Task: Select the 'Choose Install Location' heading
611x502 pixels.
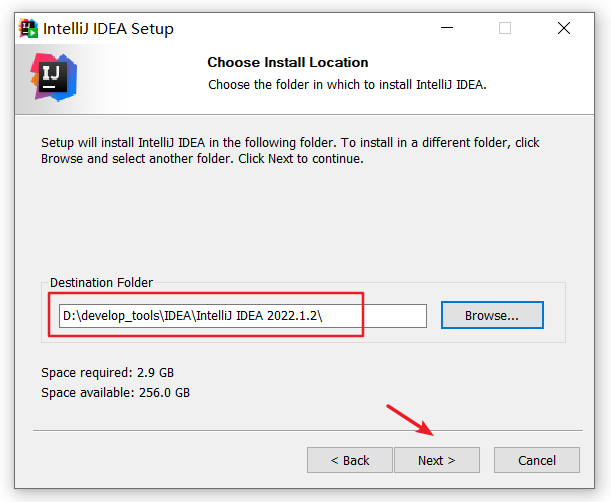Action: pyautogui.click(x=288, y=62)
